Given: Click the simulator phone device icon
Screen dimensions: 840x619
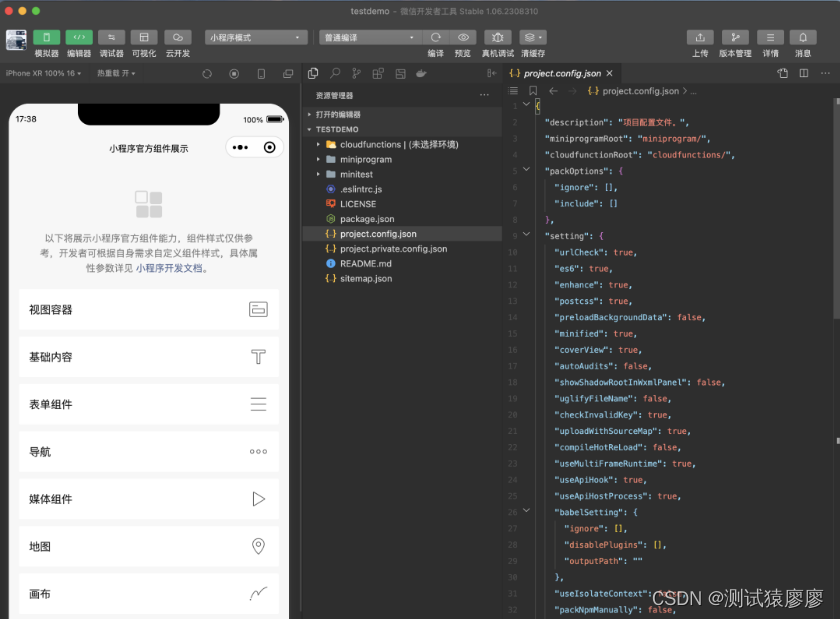Looking at the screenshot, I should click(x=261, y=74).
